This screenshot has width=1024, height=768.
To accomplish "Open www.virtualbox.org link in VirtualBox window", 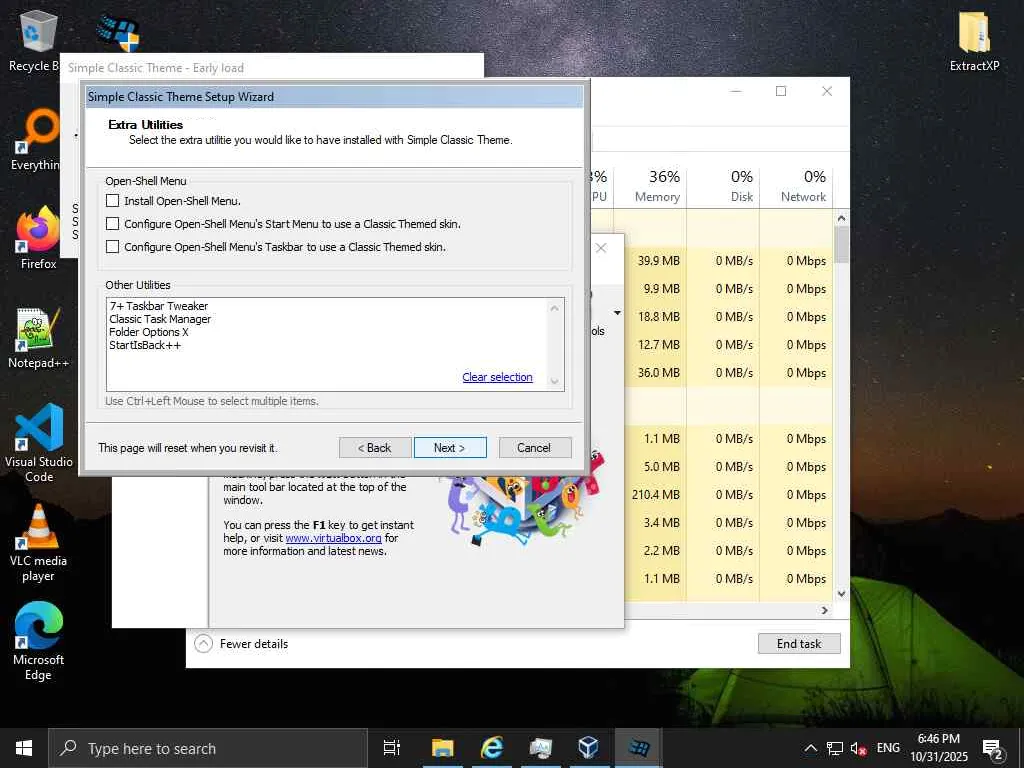I will click(x=333, y=538).
